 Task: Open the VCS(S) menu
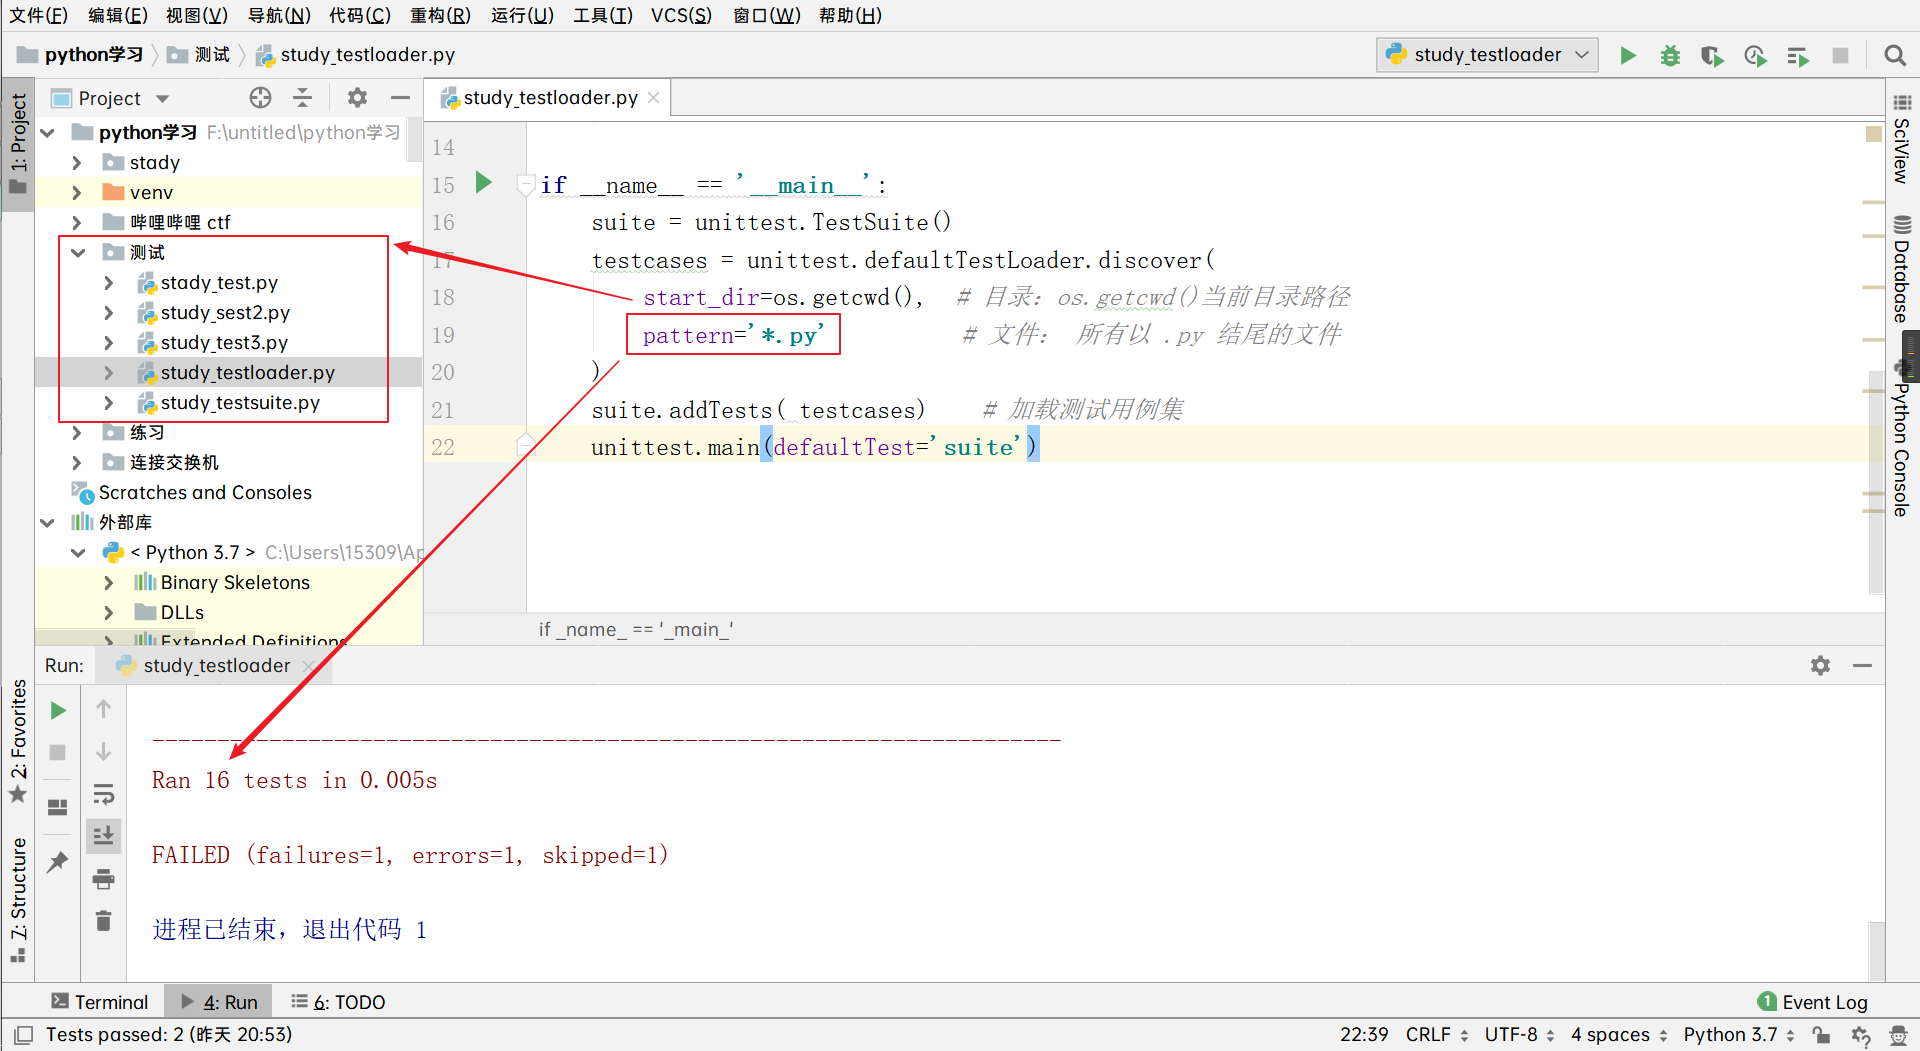tap(681, 15)
